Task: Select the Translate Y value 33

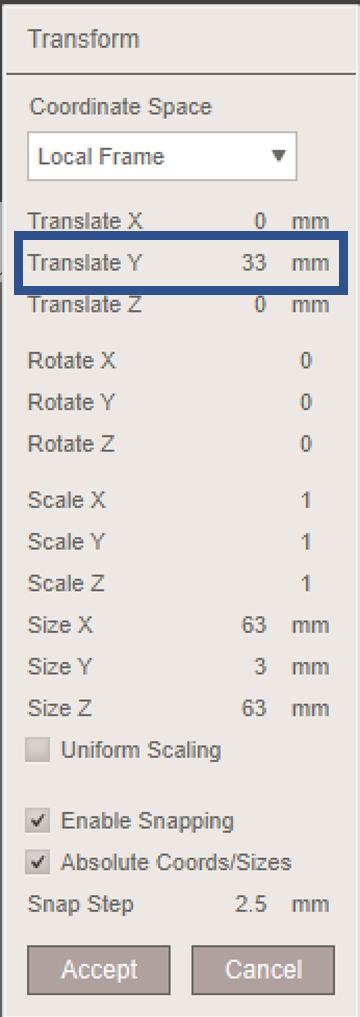Action: pyautogui.click(x=254, y=263)
